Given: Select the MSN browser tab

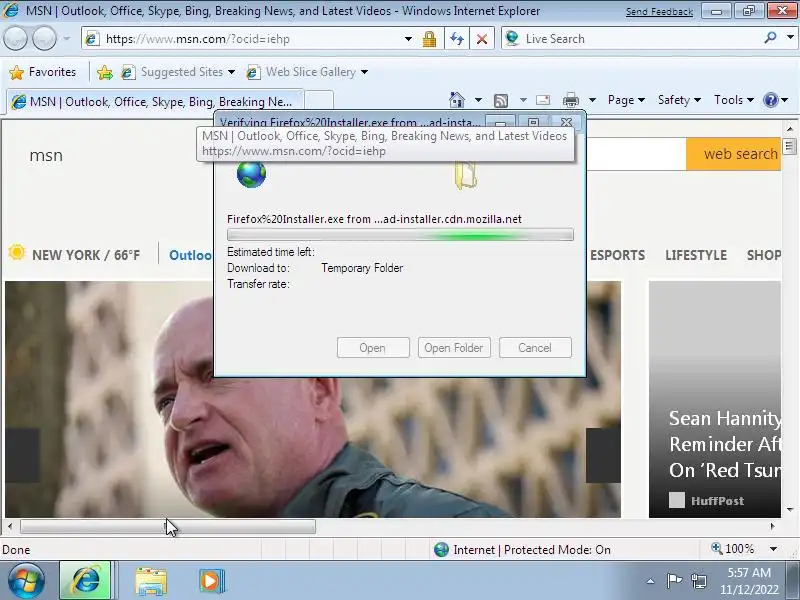Looking at the screenshot, I should click(155, 102).
